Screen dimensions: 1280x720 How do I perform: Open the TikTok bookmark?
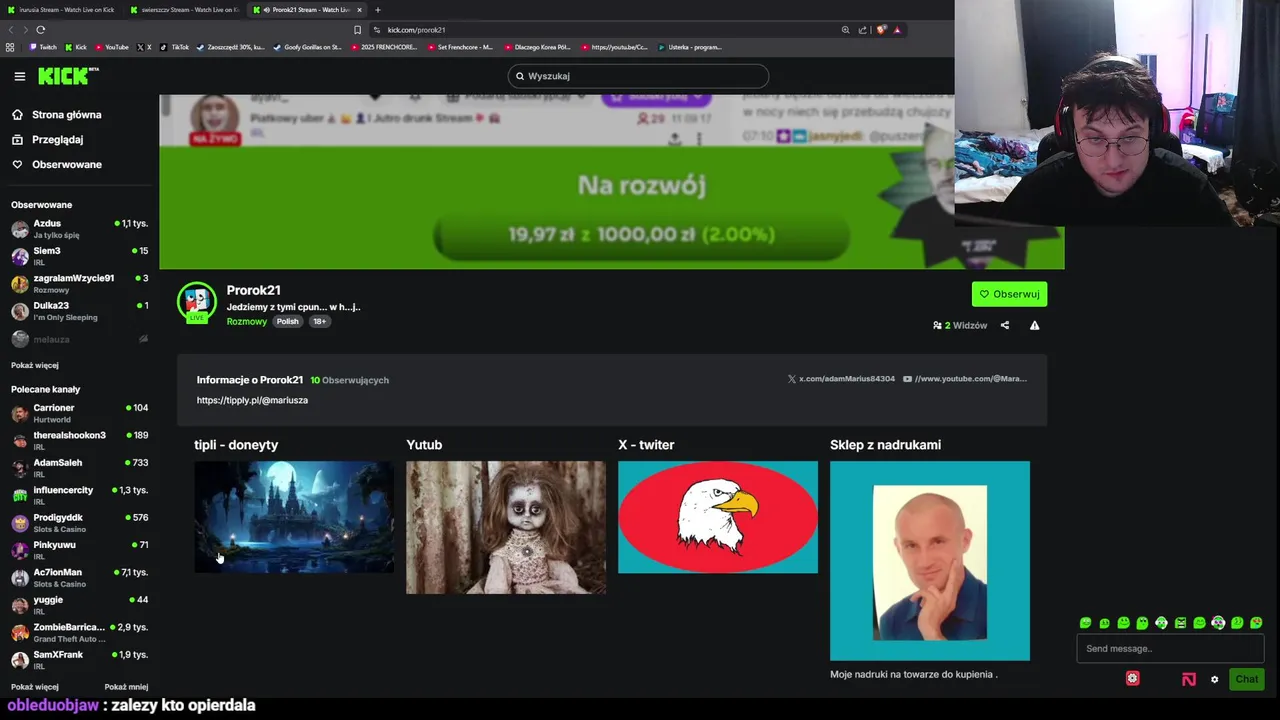point(174,47)
